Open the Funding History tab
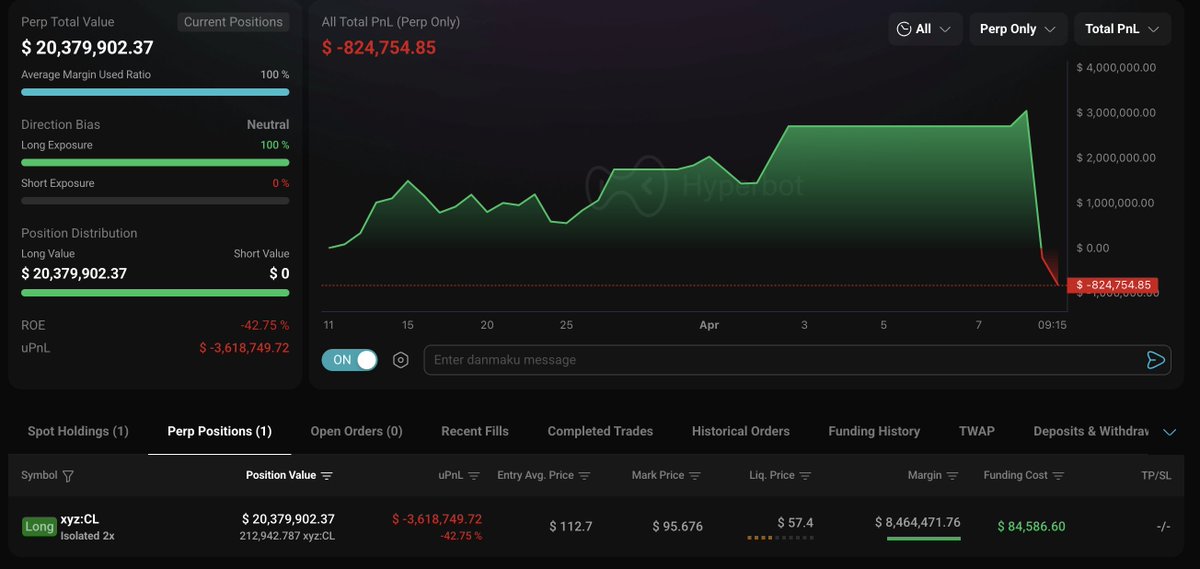 click(x=874, y=431)
